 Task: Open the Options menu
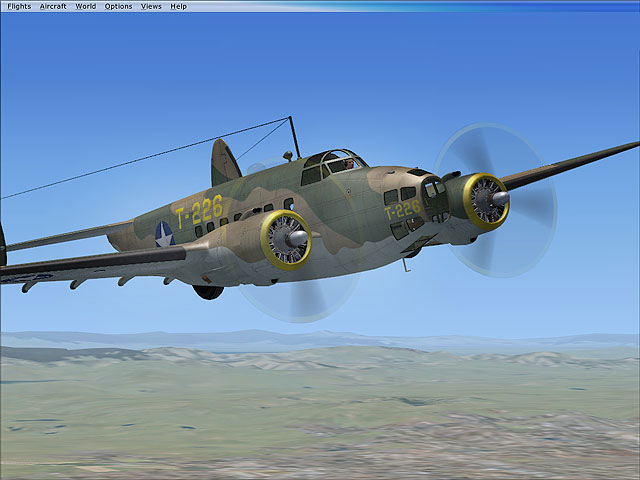click(x=118, y=7)
